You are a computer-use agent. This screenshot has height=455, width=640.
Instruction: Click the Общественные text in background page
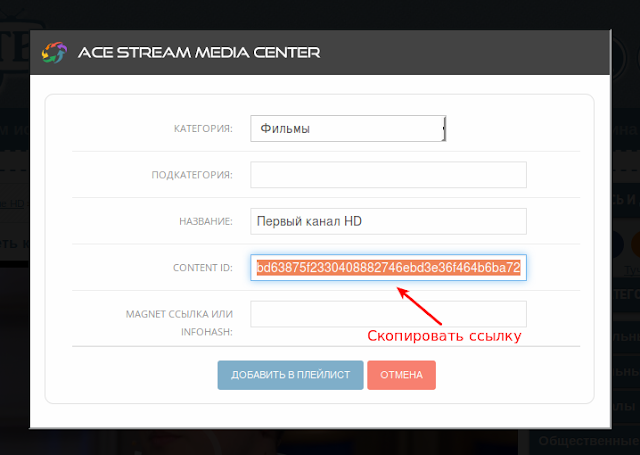click(589, 441)
